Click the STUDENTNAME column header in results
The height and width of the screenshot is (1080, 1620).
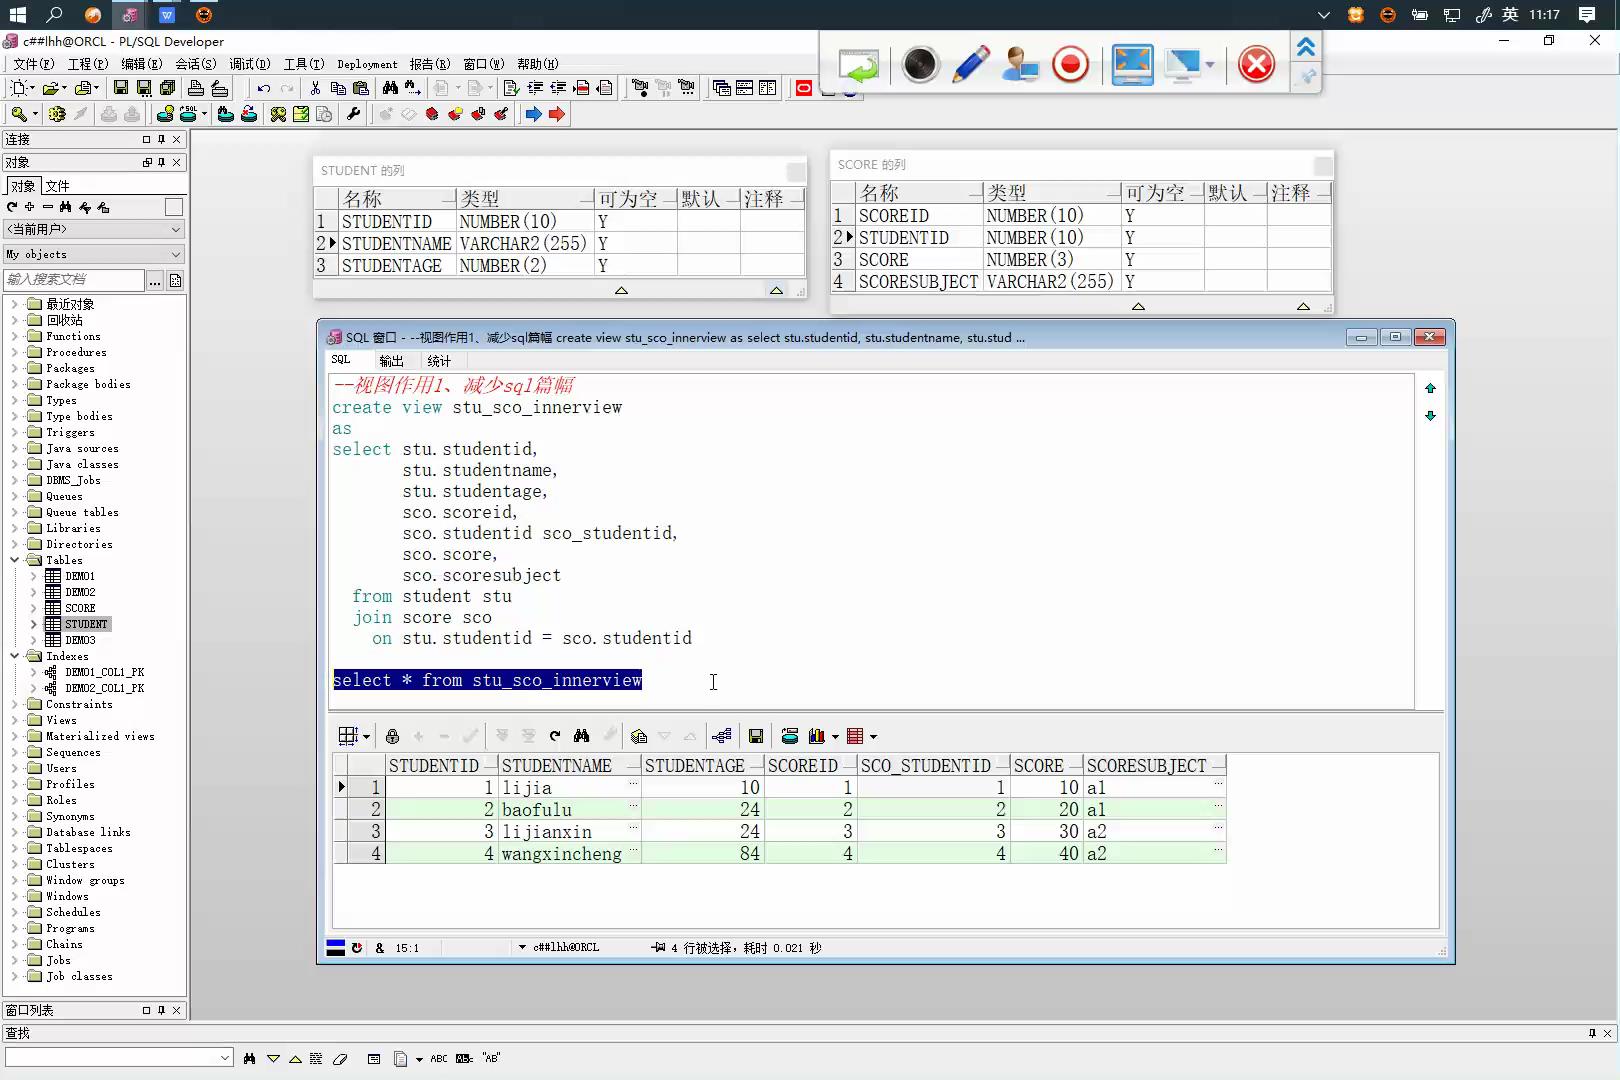point(570,766)
